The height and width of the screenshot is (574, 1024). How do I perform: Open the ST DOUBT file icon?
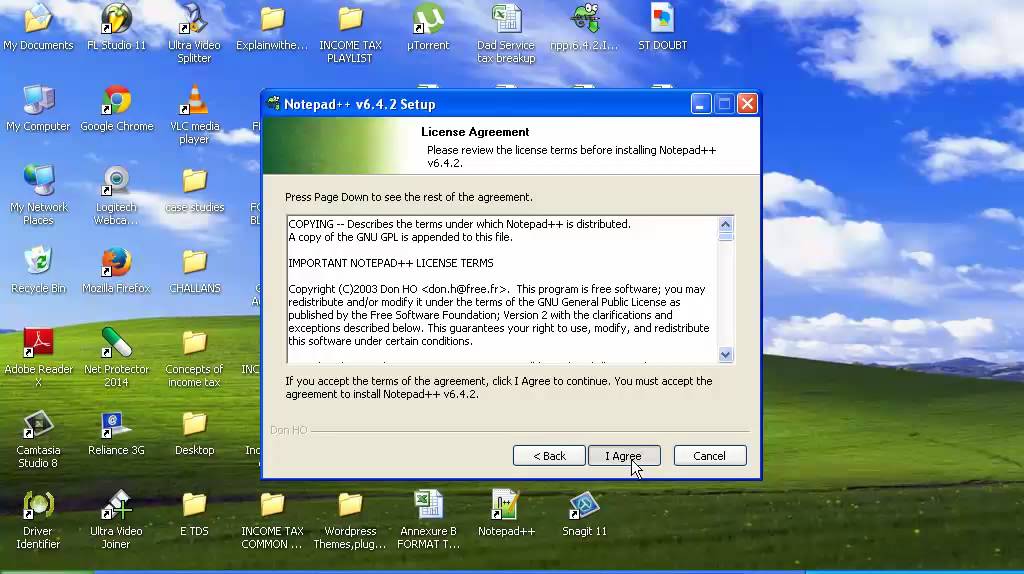coord(662,26)
